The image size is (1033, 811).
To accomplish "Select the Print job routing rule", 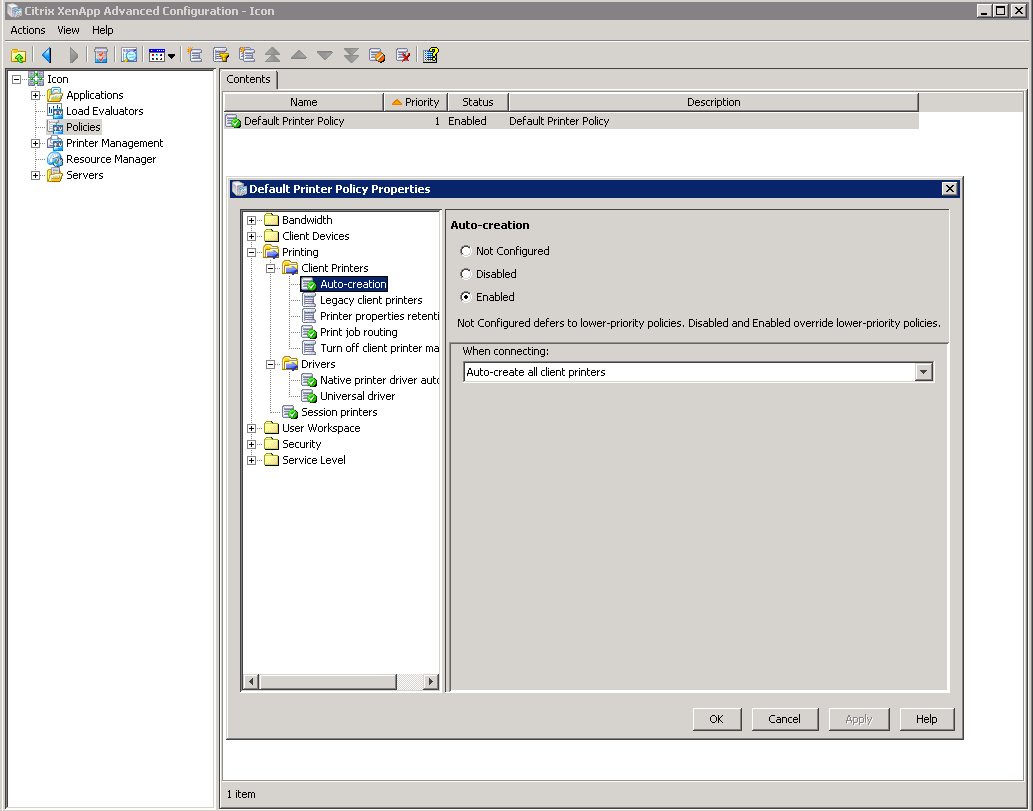I will [x=358, y=332].
